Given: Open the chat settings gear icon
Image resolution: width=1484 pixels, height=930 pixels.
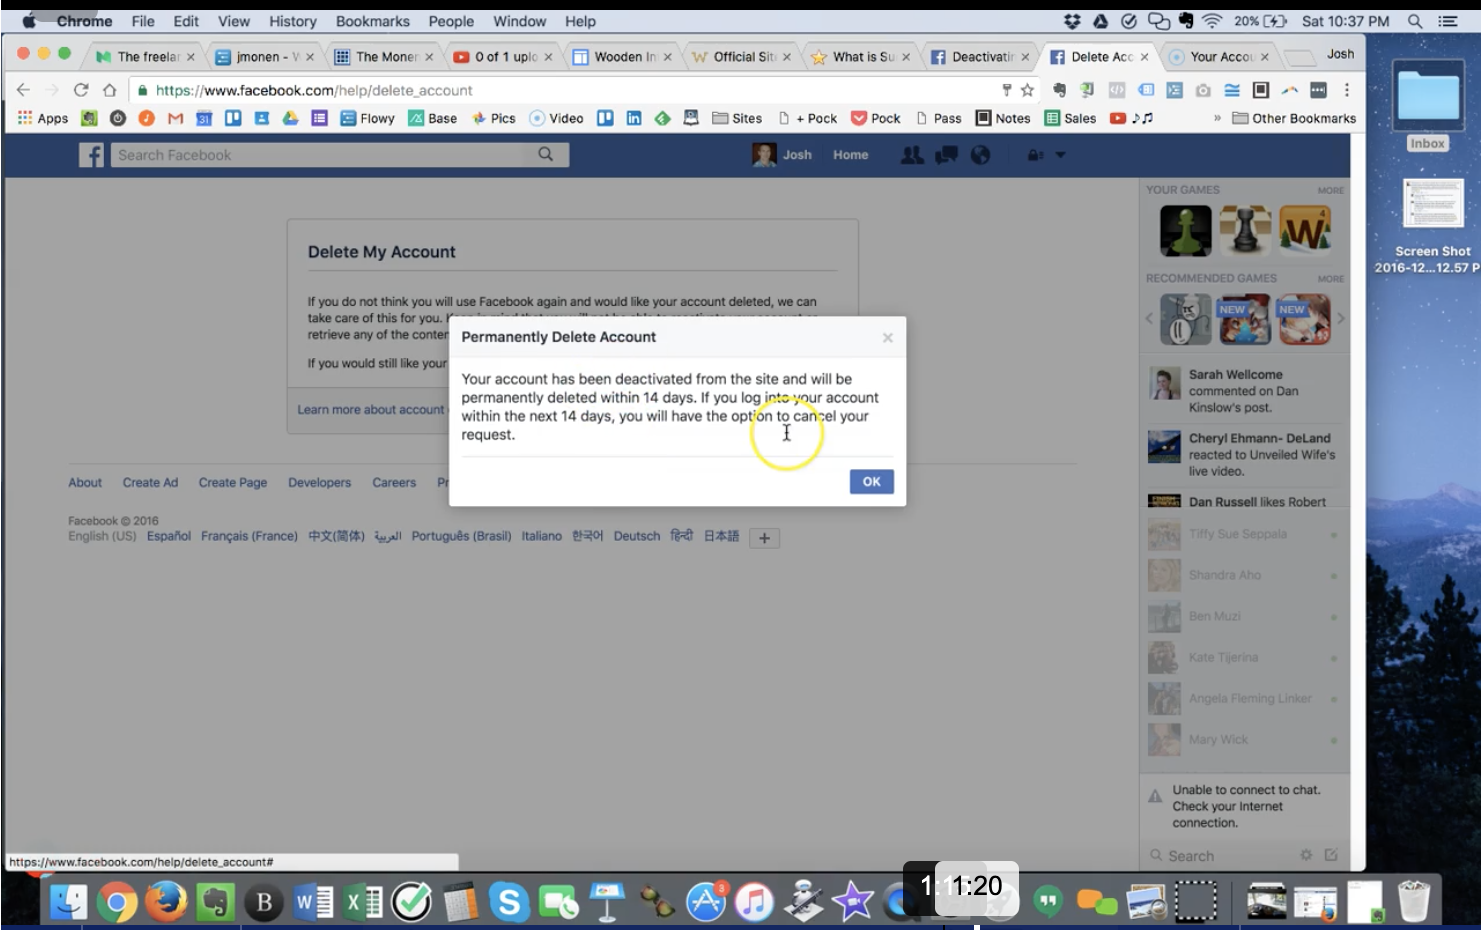Looking at the screenshot, I should pyautogui.click(x=1305, y=855).
